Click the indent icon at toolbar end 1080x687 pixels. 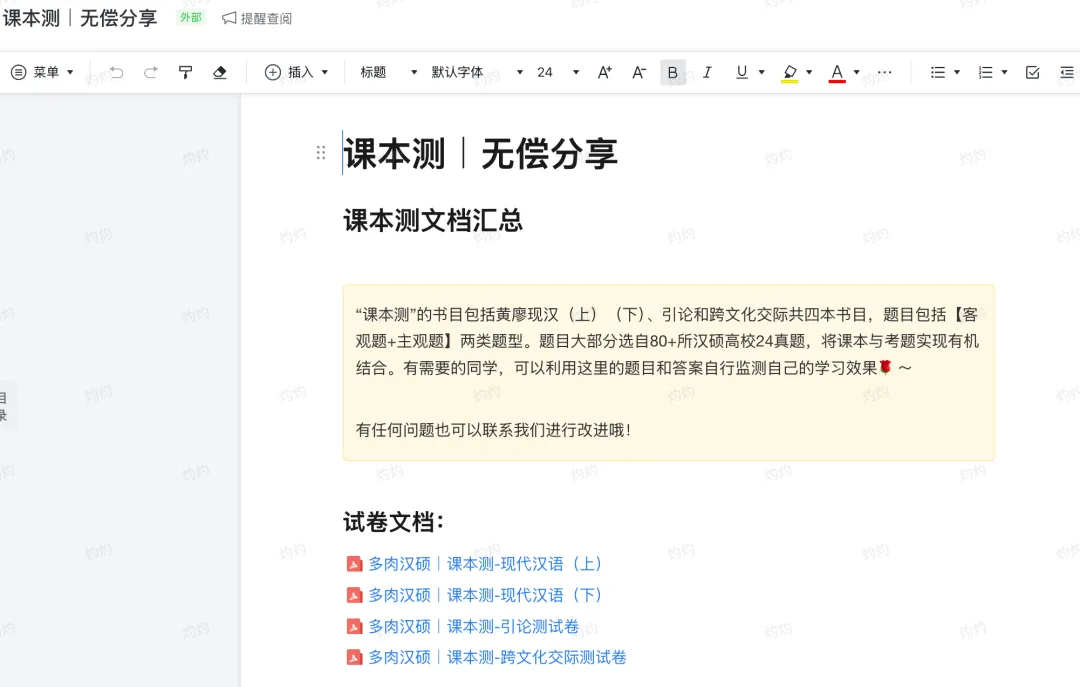click(x=1067, y=72)
